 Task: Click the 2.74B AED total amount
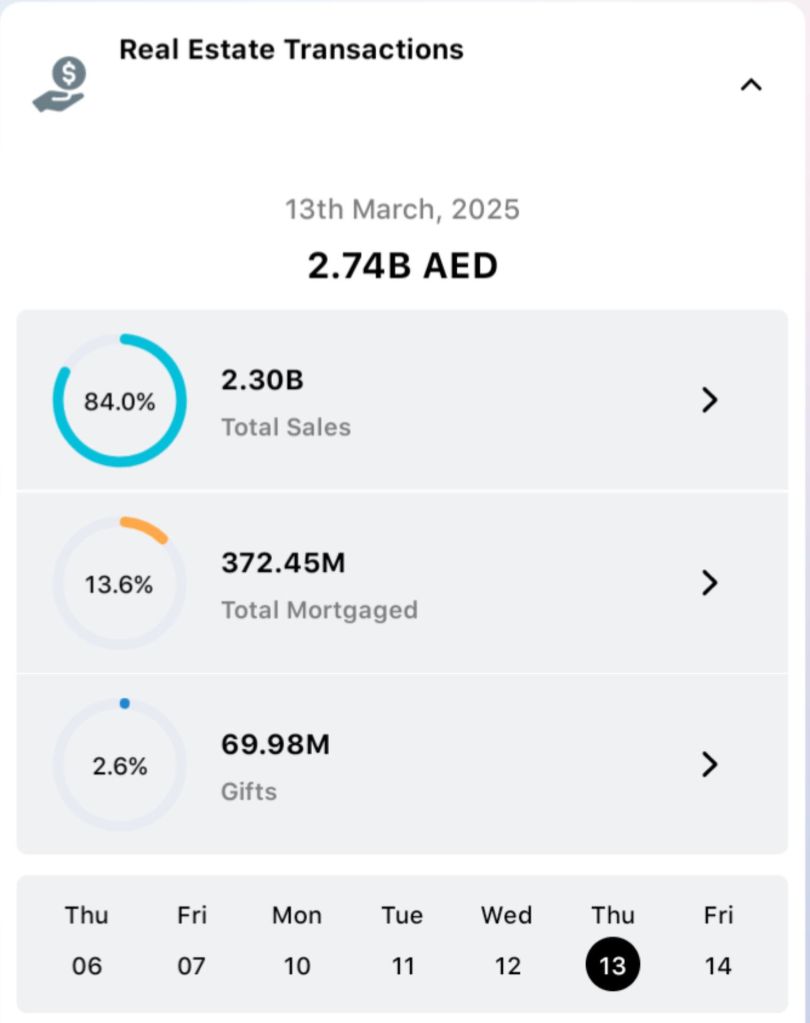[402, 266]
